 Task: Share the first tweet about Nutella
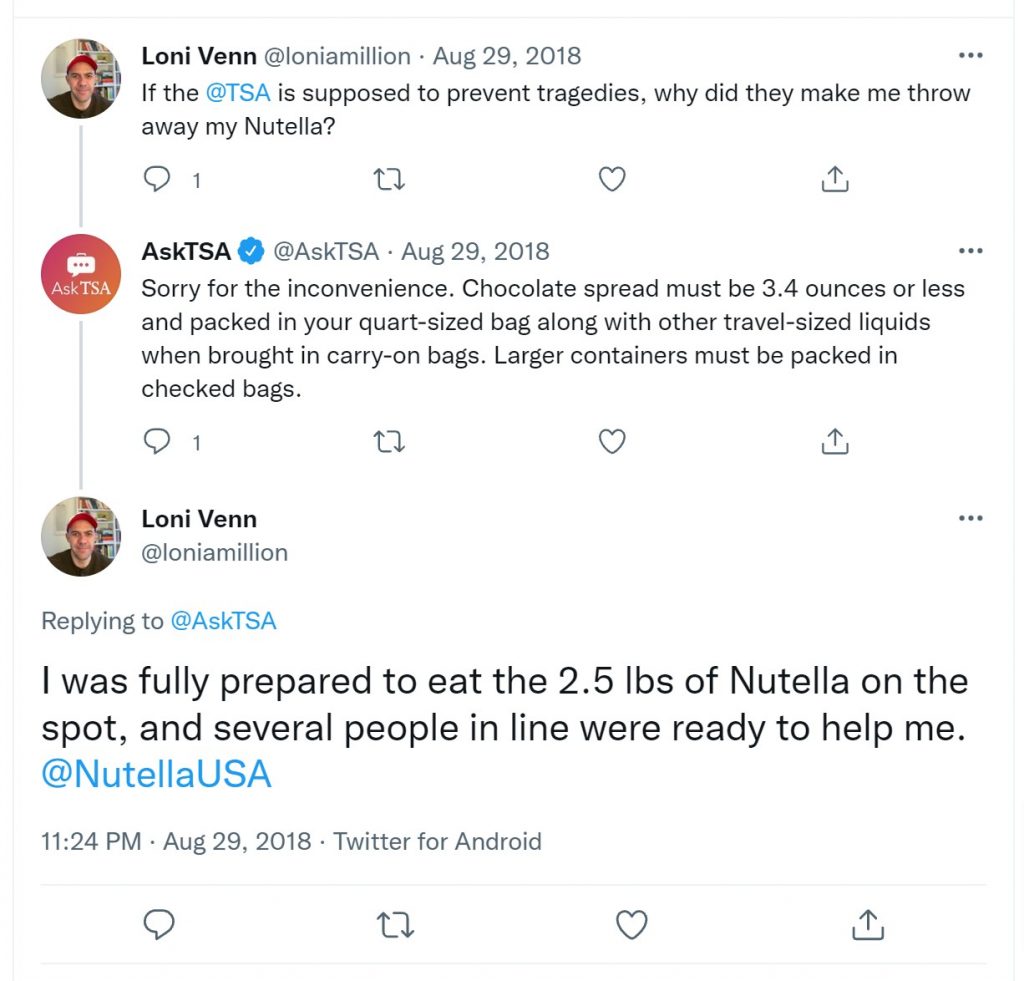(835, 178)
